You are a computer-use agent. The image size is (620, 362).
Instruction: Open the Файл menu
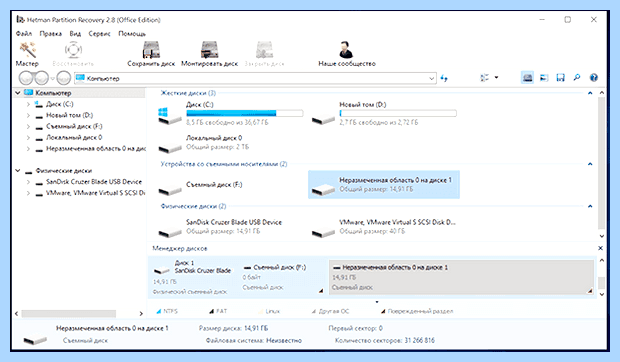24,34
